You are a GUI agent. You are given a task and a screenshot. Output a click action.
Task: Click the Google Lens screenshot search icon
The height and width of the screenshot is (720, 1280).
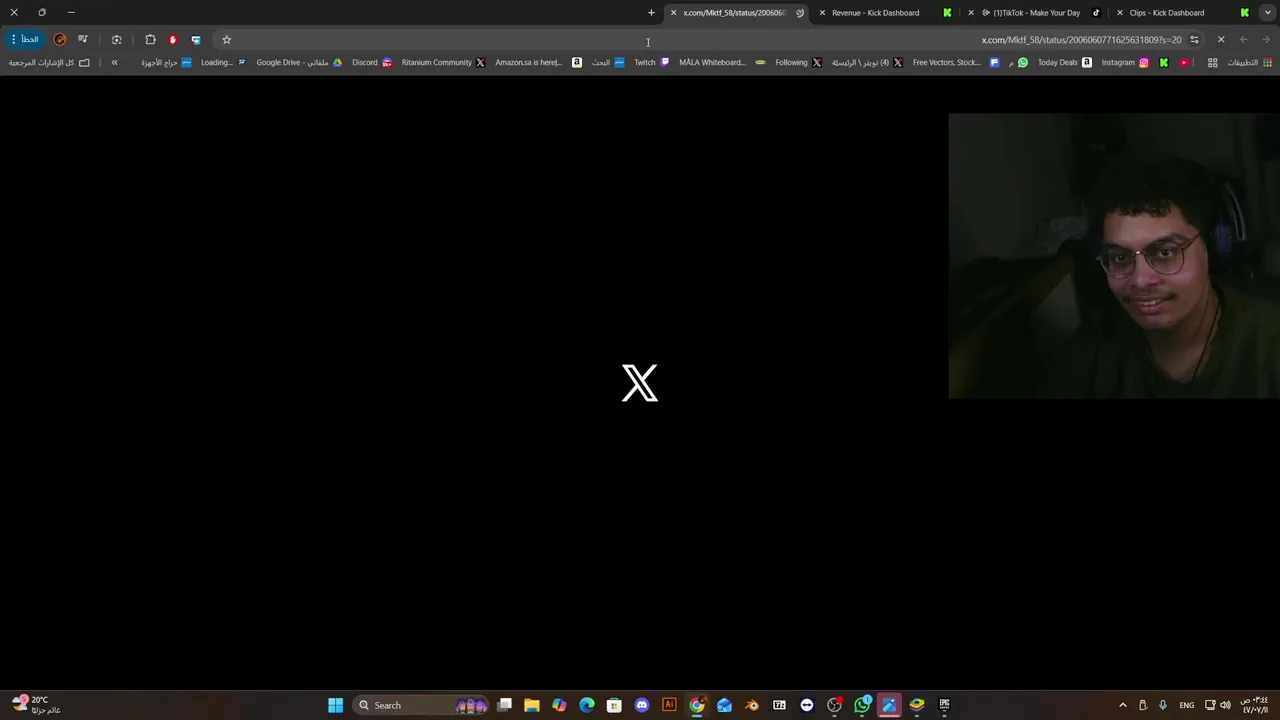click(117, 40)
